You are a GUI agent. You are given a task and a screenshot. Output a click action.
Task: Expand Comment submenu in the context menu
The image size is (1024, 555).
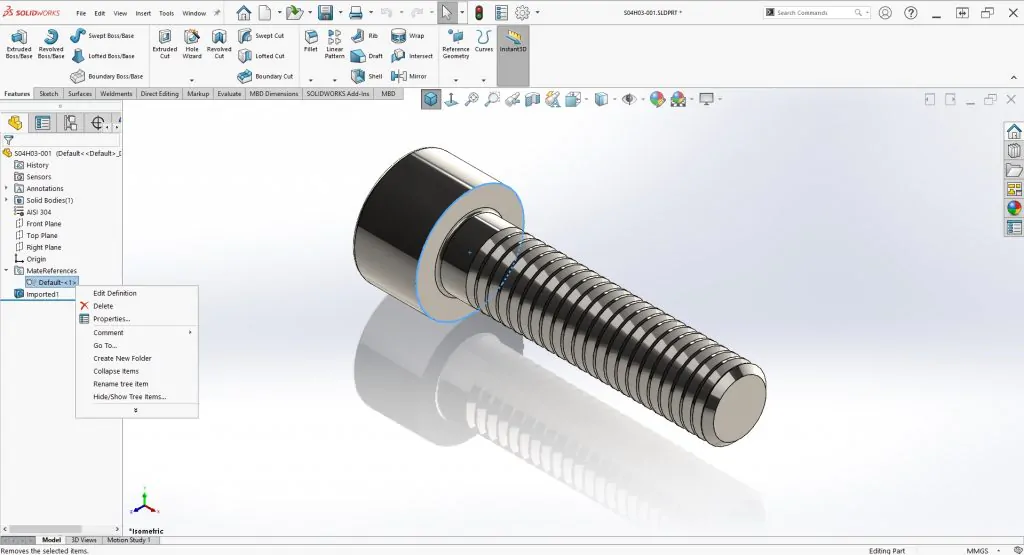point(190,332)
